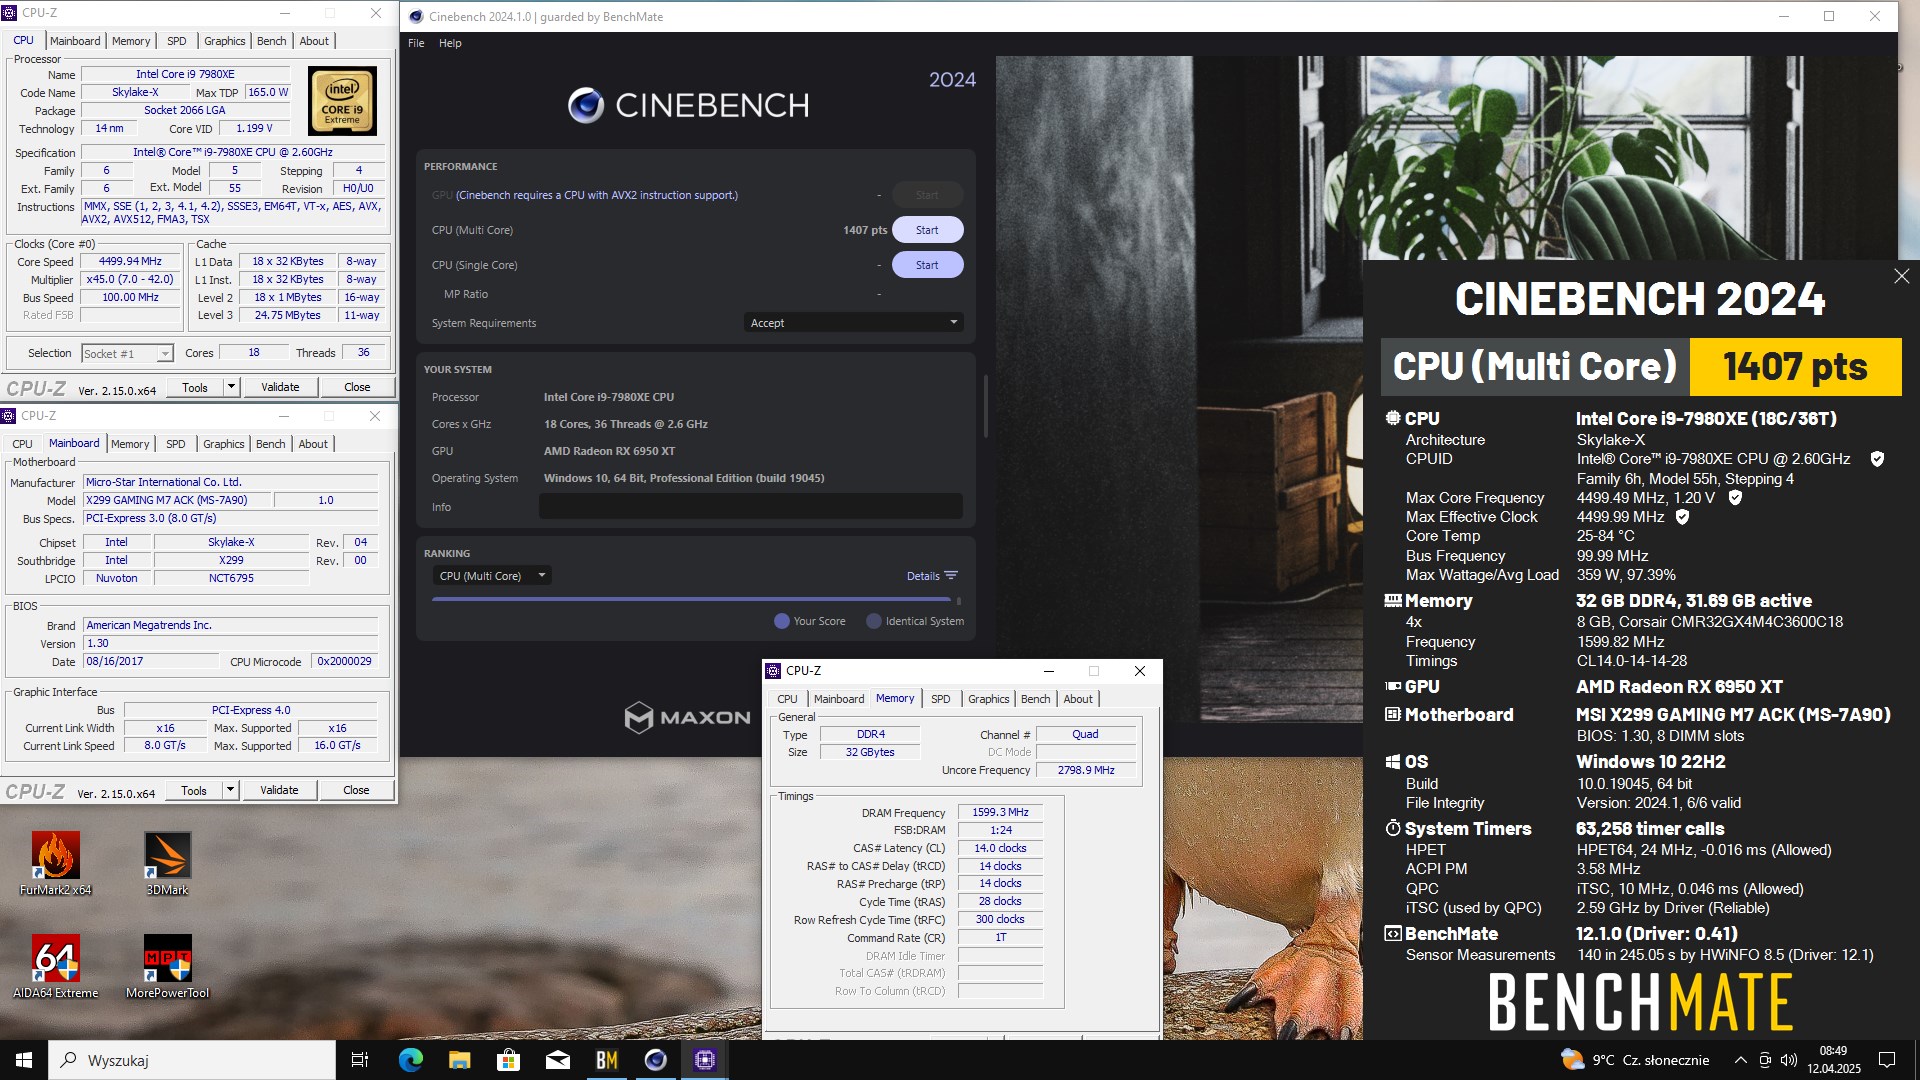Screen dimensions: 1920x1080
Task: Open CPU tab in Memory CPU-Z window
Action: coord(787,699)
